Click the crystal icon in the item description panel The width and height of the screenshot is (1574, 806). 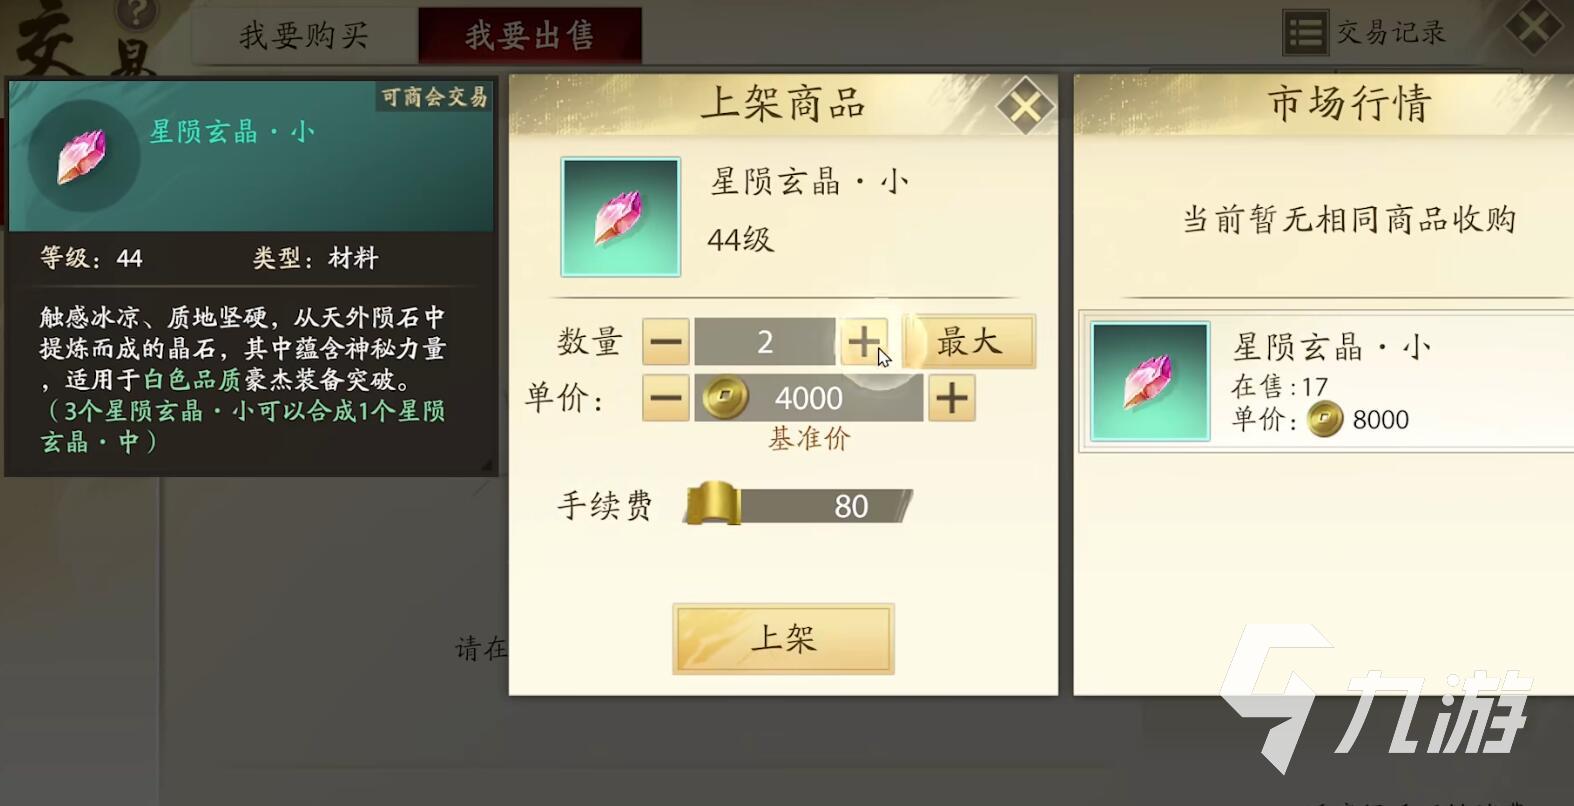[x=82, y=157]
